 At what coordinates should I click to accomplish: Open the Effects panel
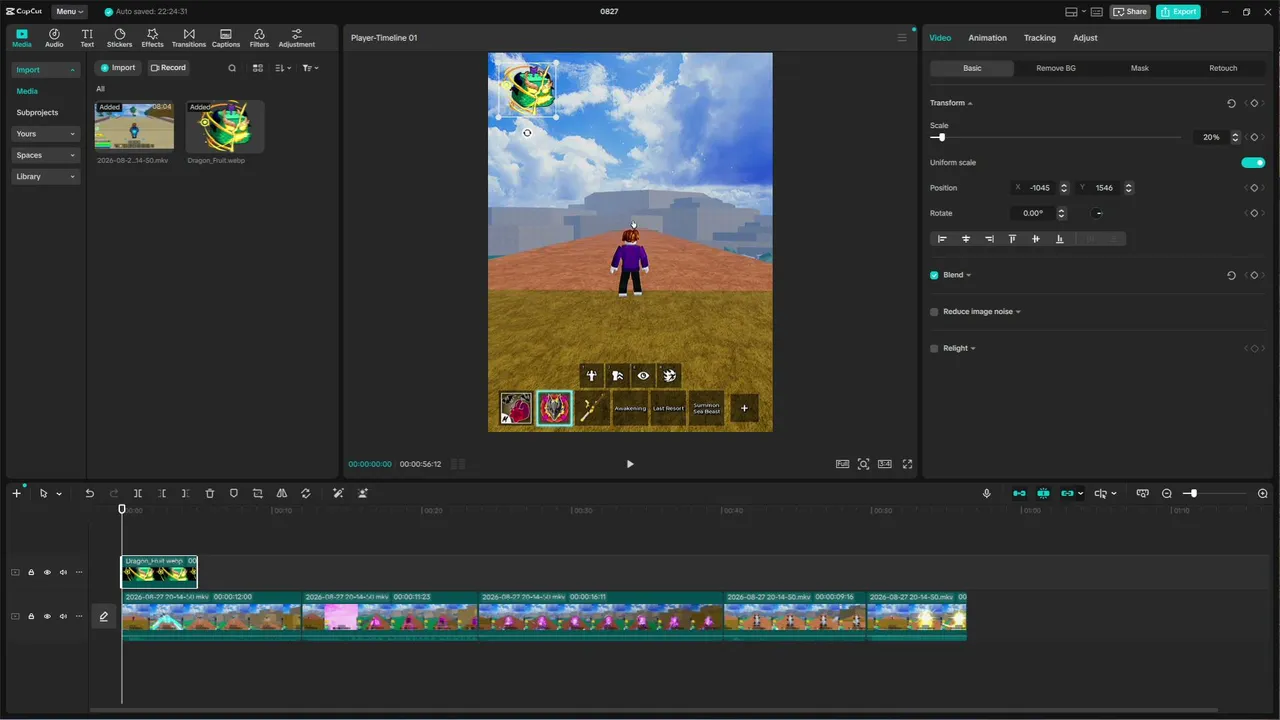pos(152,38)
